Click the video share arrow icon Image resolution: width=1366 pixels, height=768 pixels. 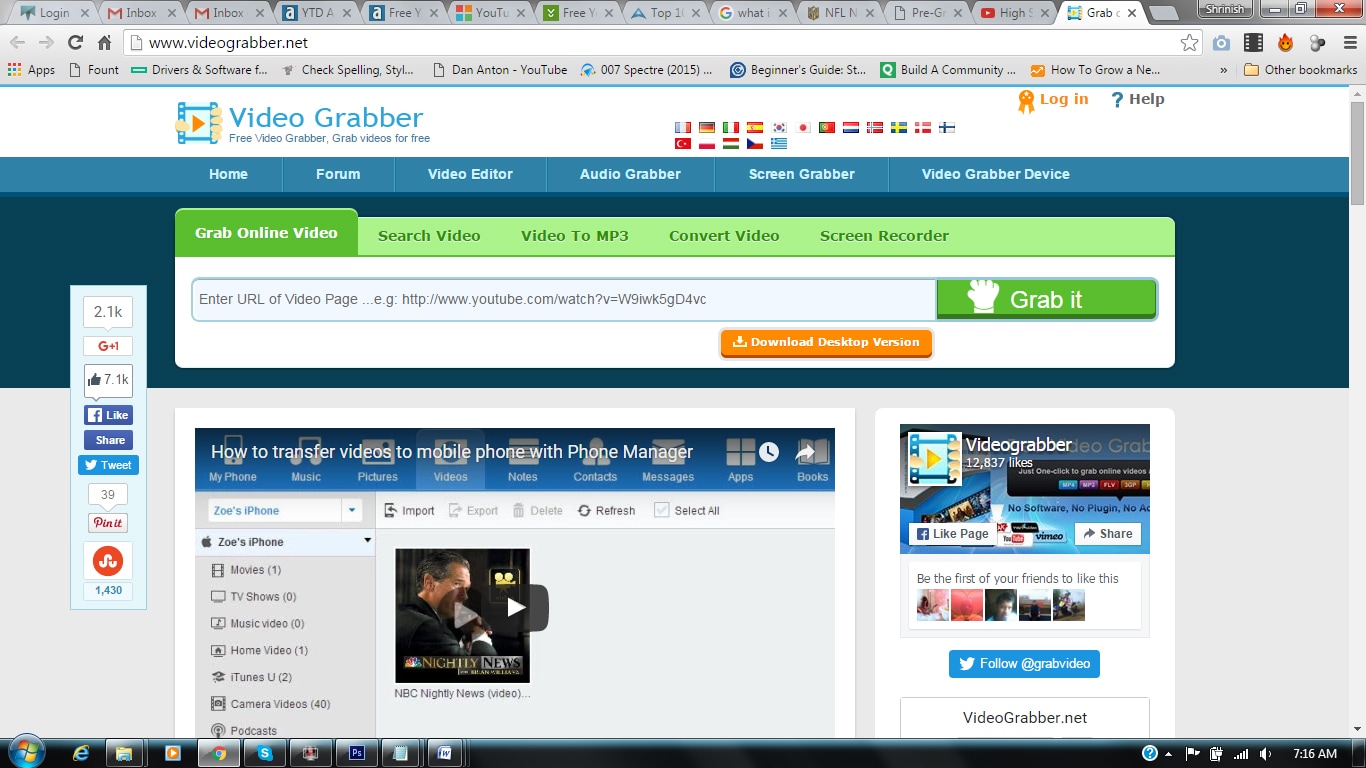coord(806,452)
